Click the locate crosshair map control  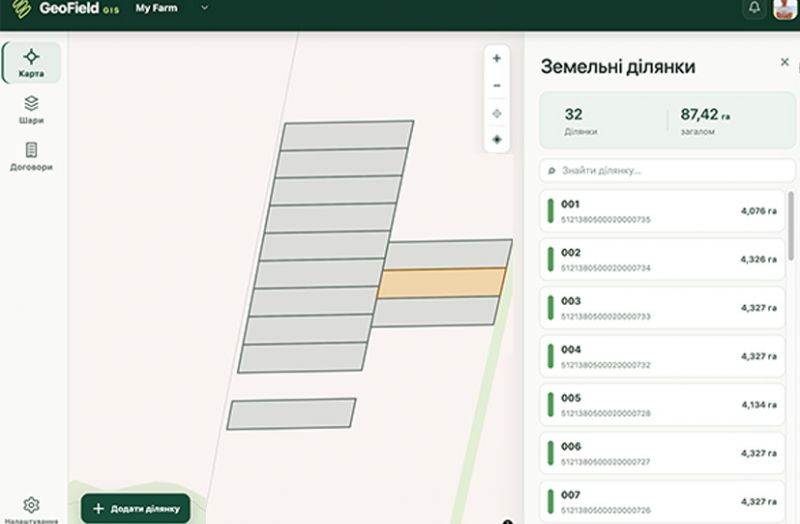point(496,113)
